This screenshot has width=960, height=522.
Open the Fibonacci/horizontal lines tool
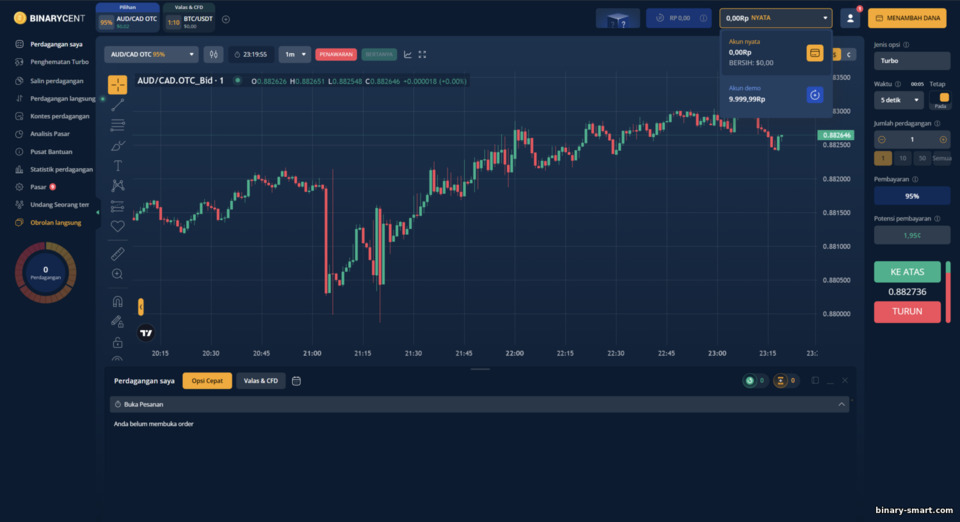click(x=118, y=125)
